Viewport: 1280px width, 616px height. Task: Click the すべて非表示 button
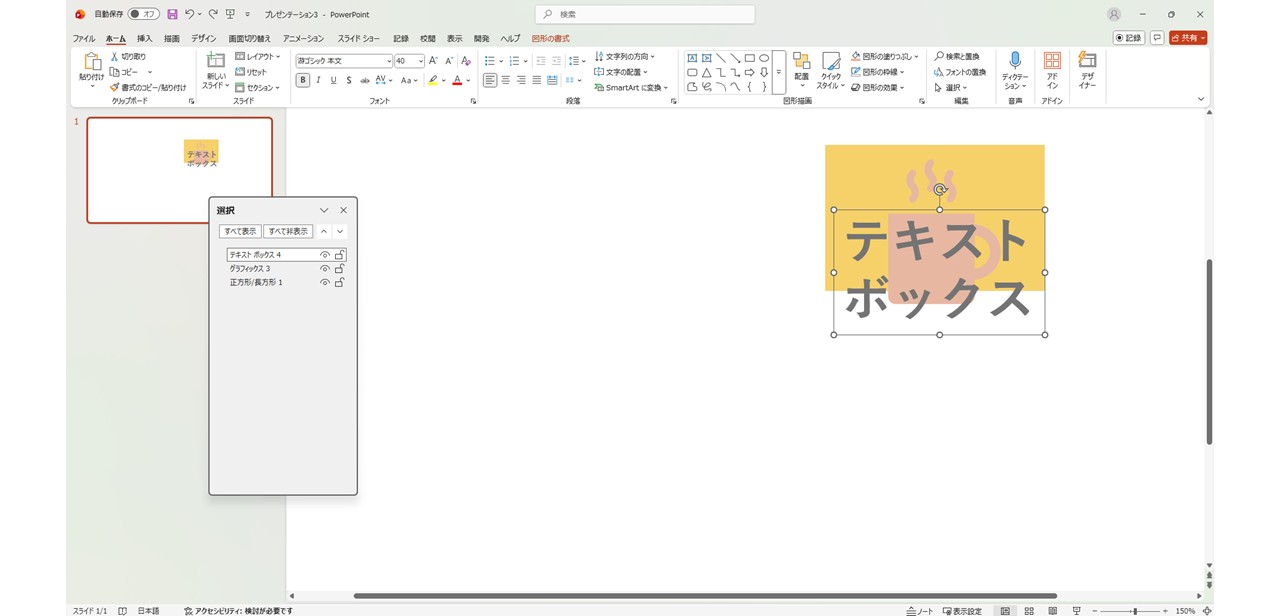[288, 231]
